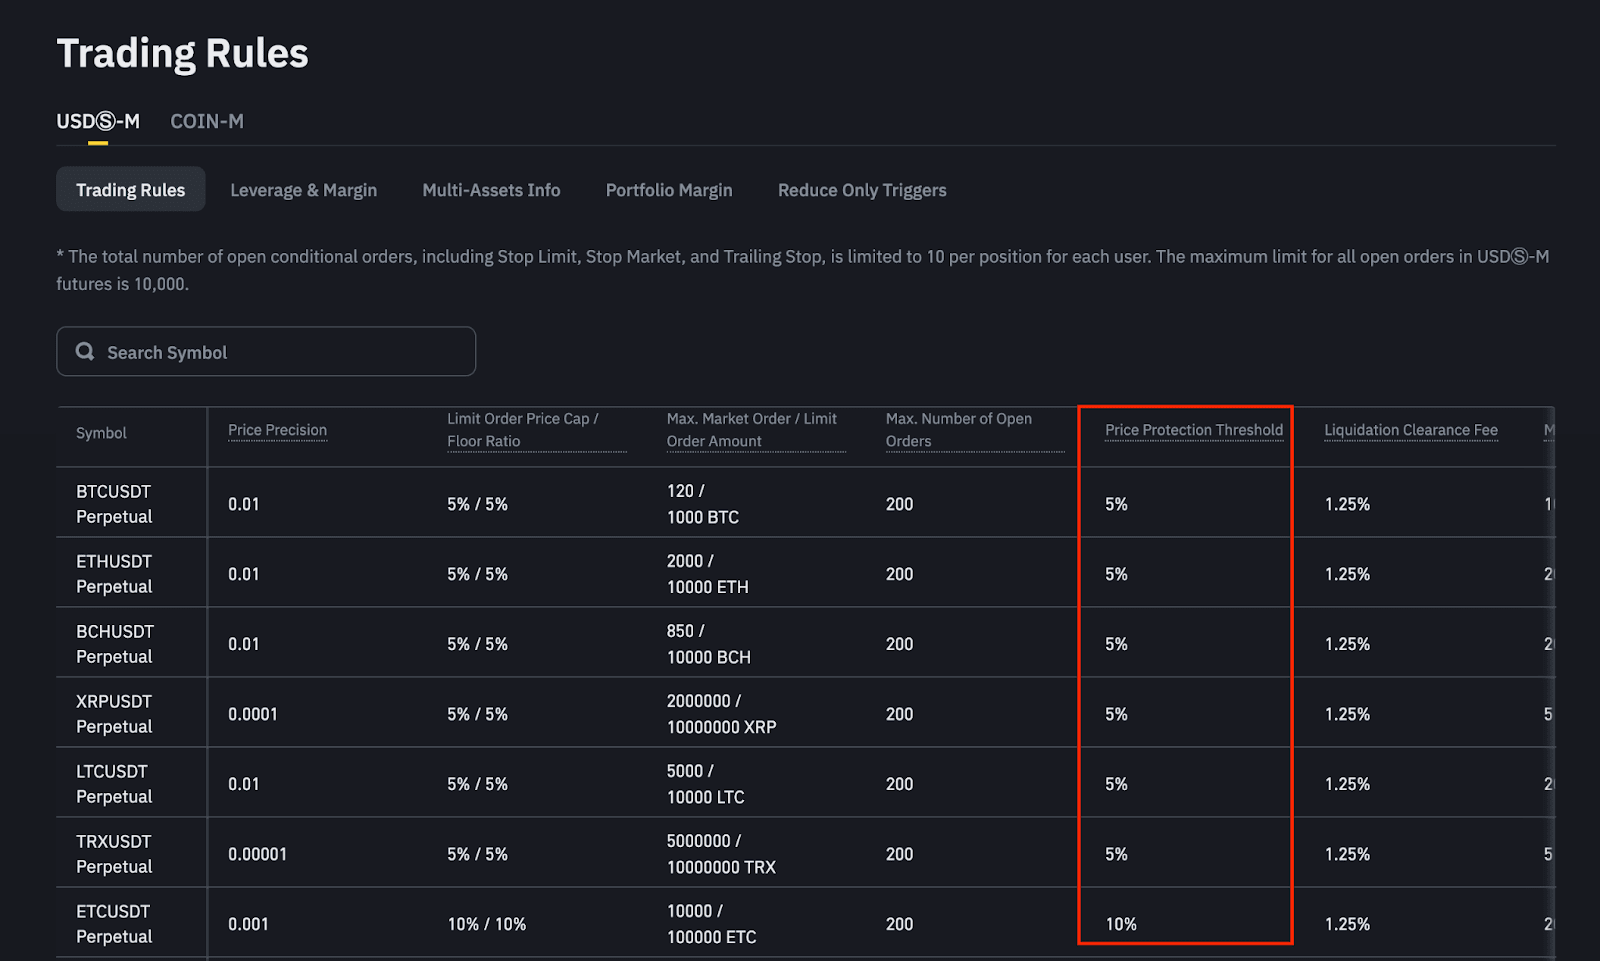Click the Symbol column header
This screenshot has height=961, width=1600.
tap(101, 433)
